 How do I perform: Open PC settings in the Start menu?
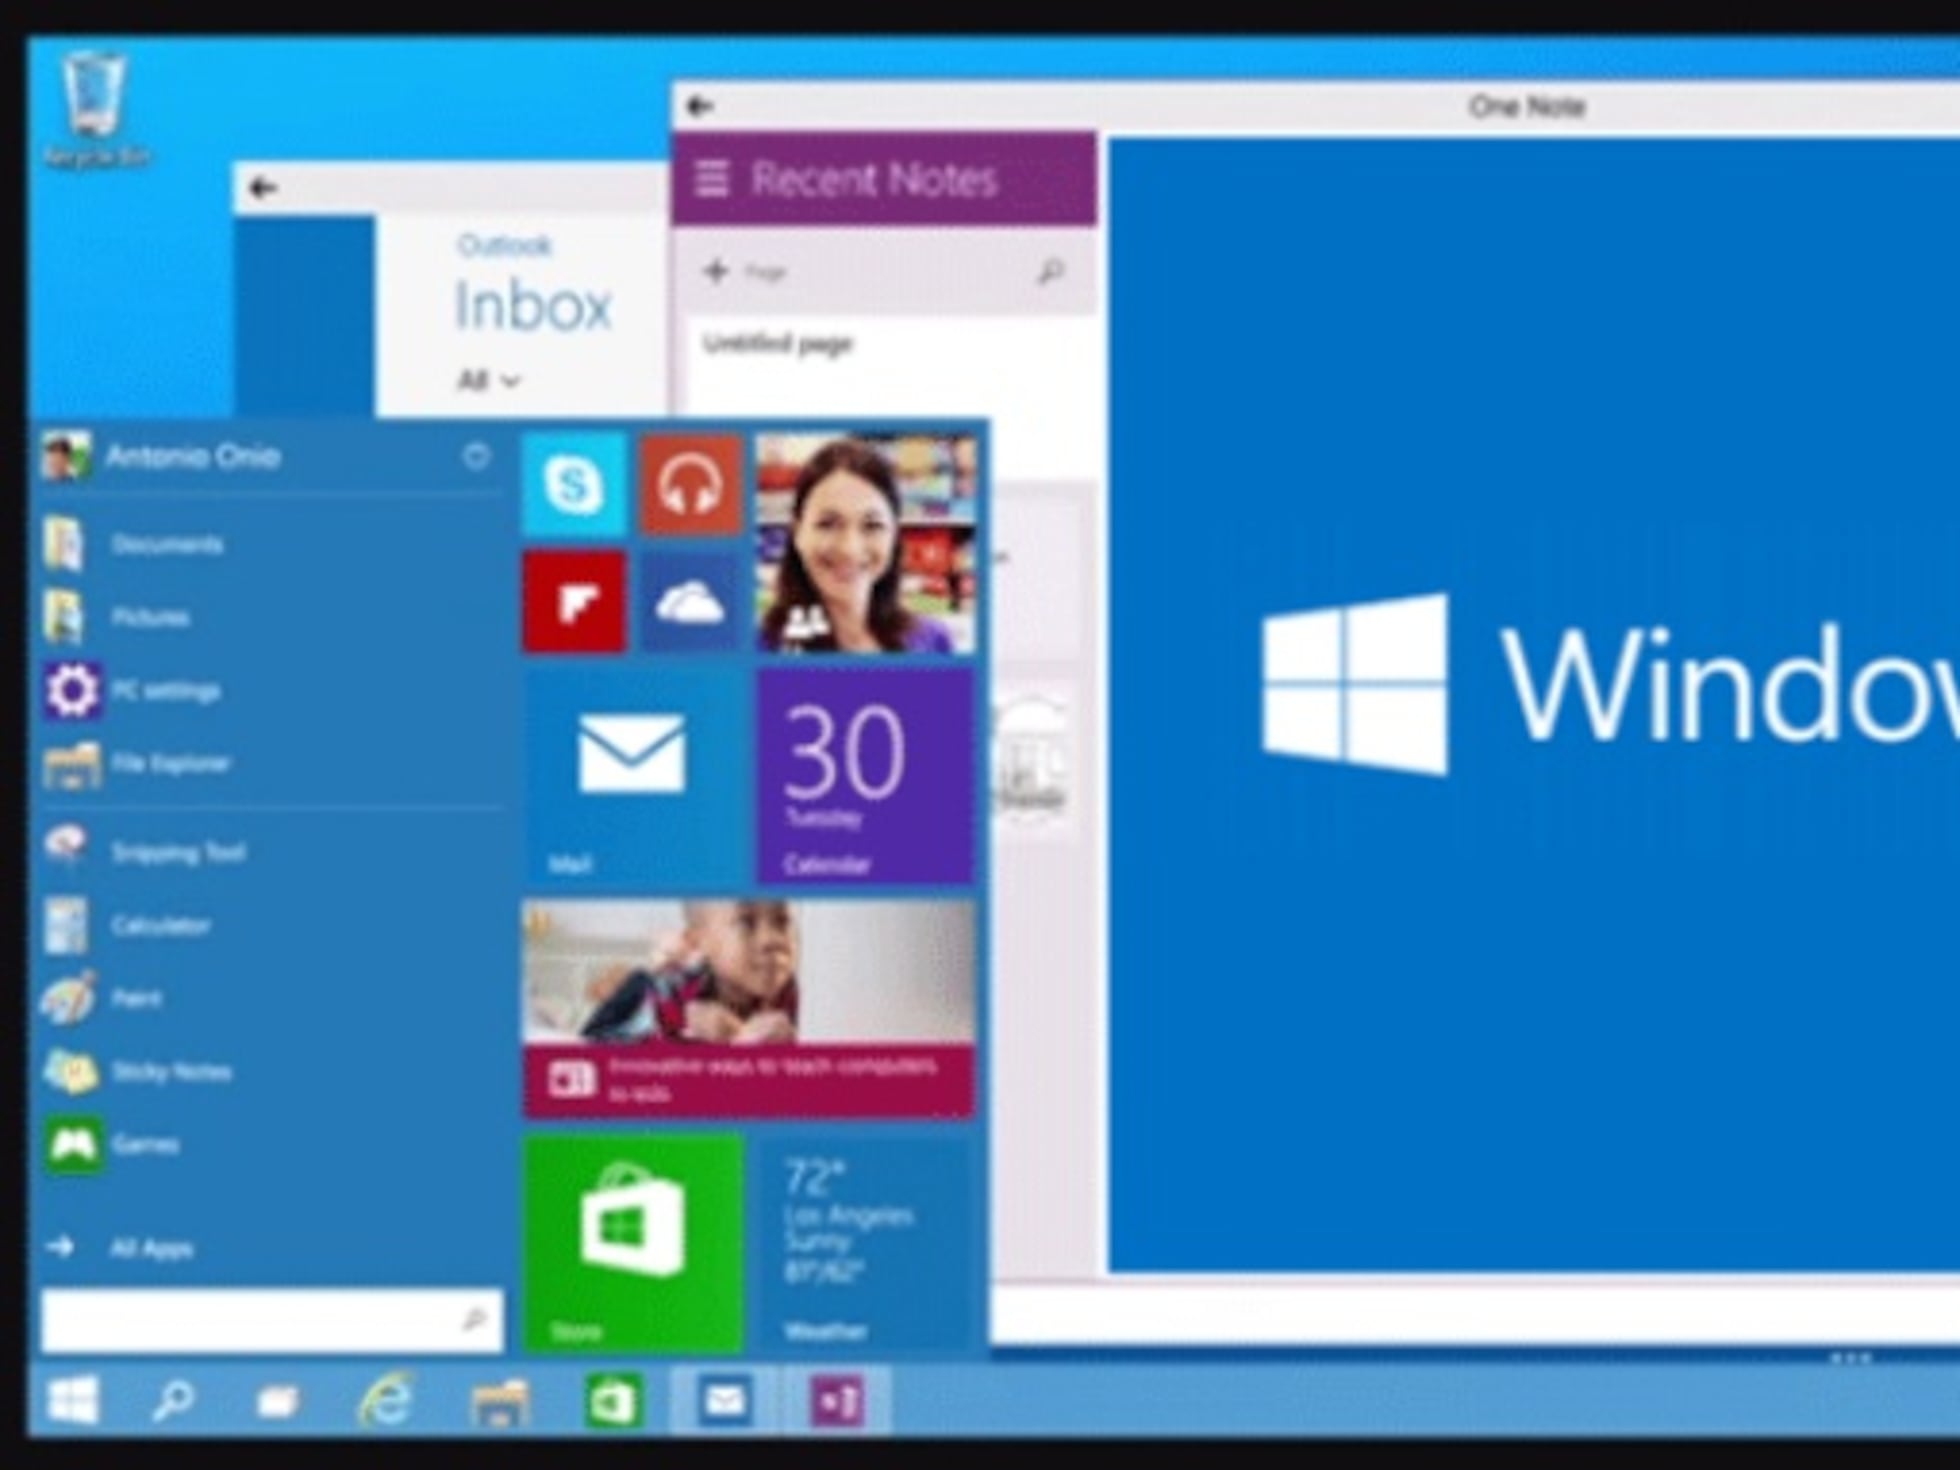coord(133,690)
